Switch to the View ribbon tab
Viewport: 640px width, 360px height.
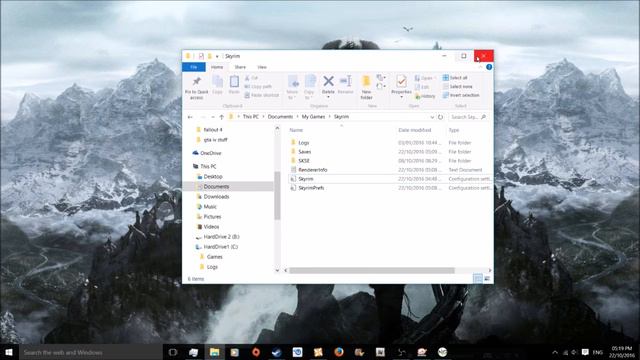coord(262,67)
